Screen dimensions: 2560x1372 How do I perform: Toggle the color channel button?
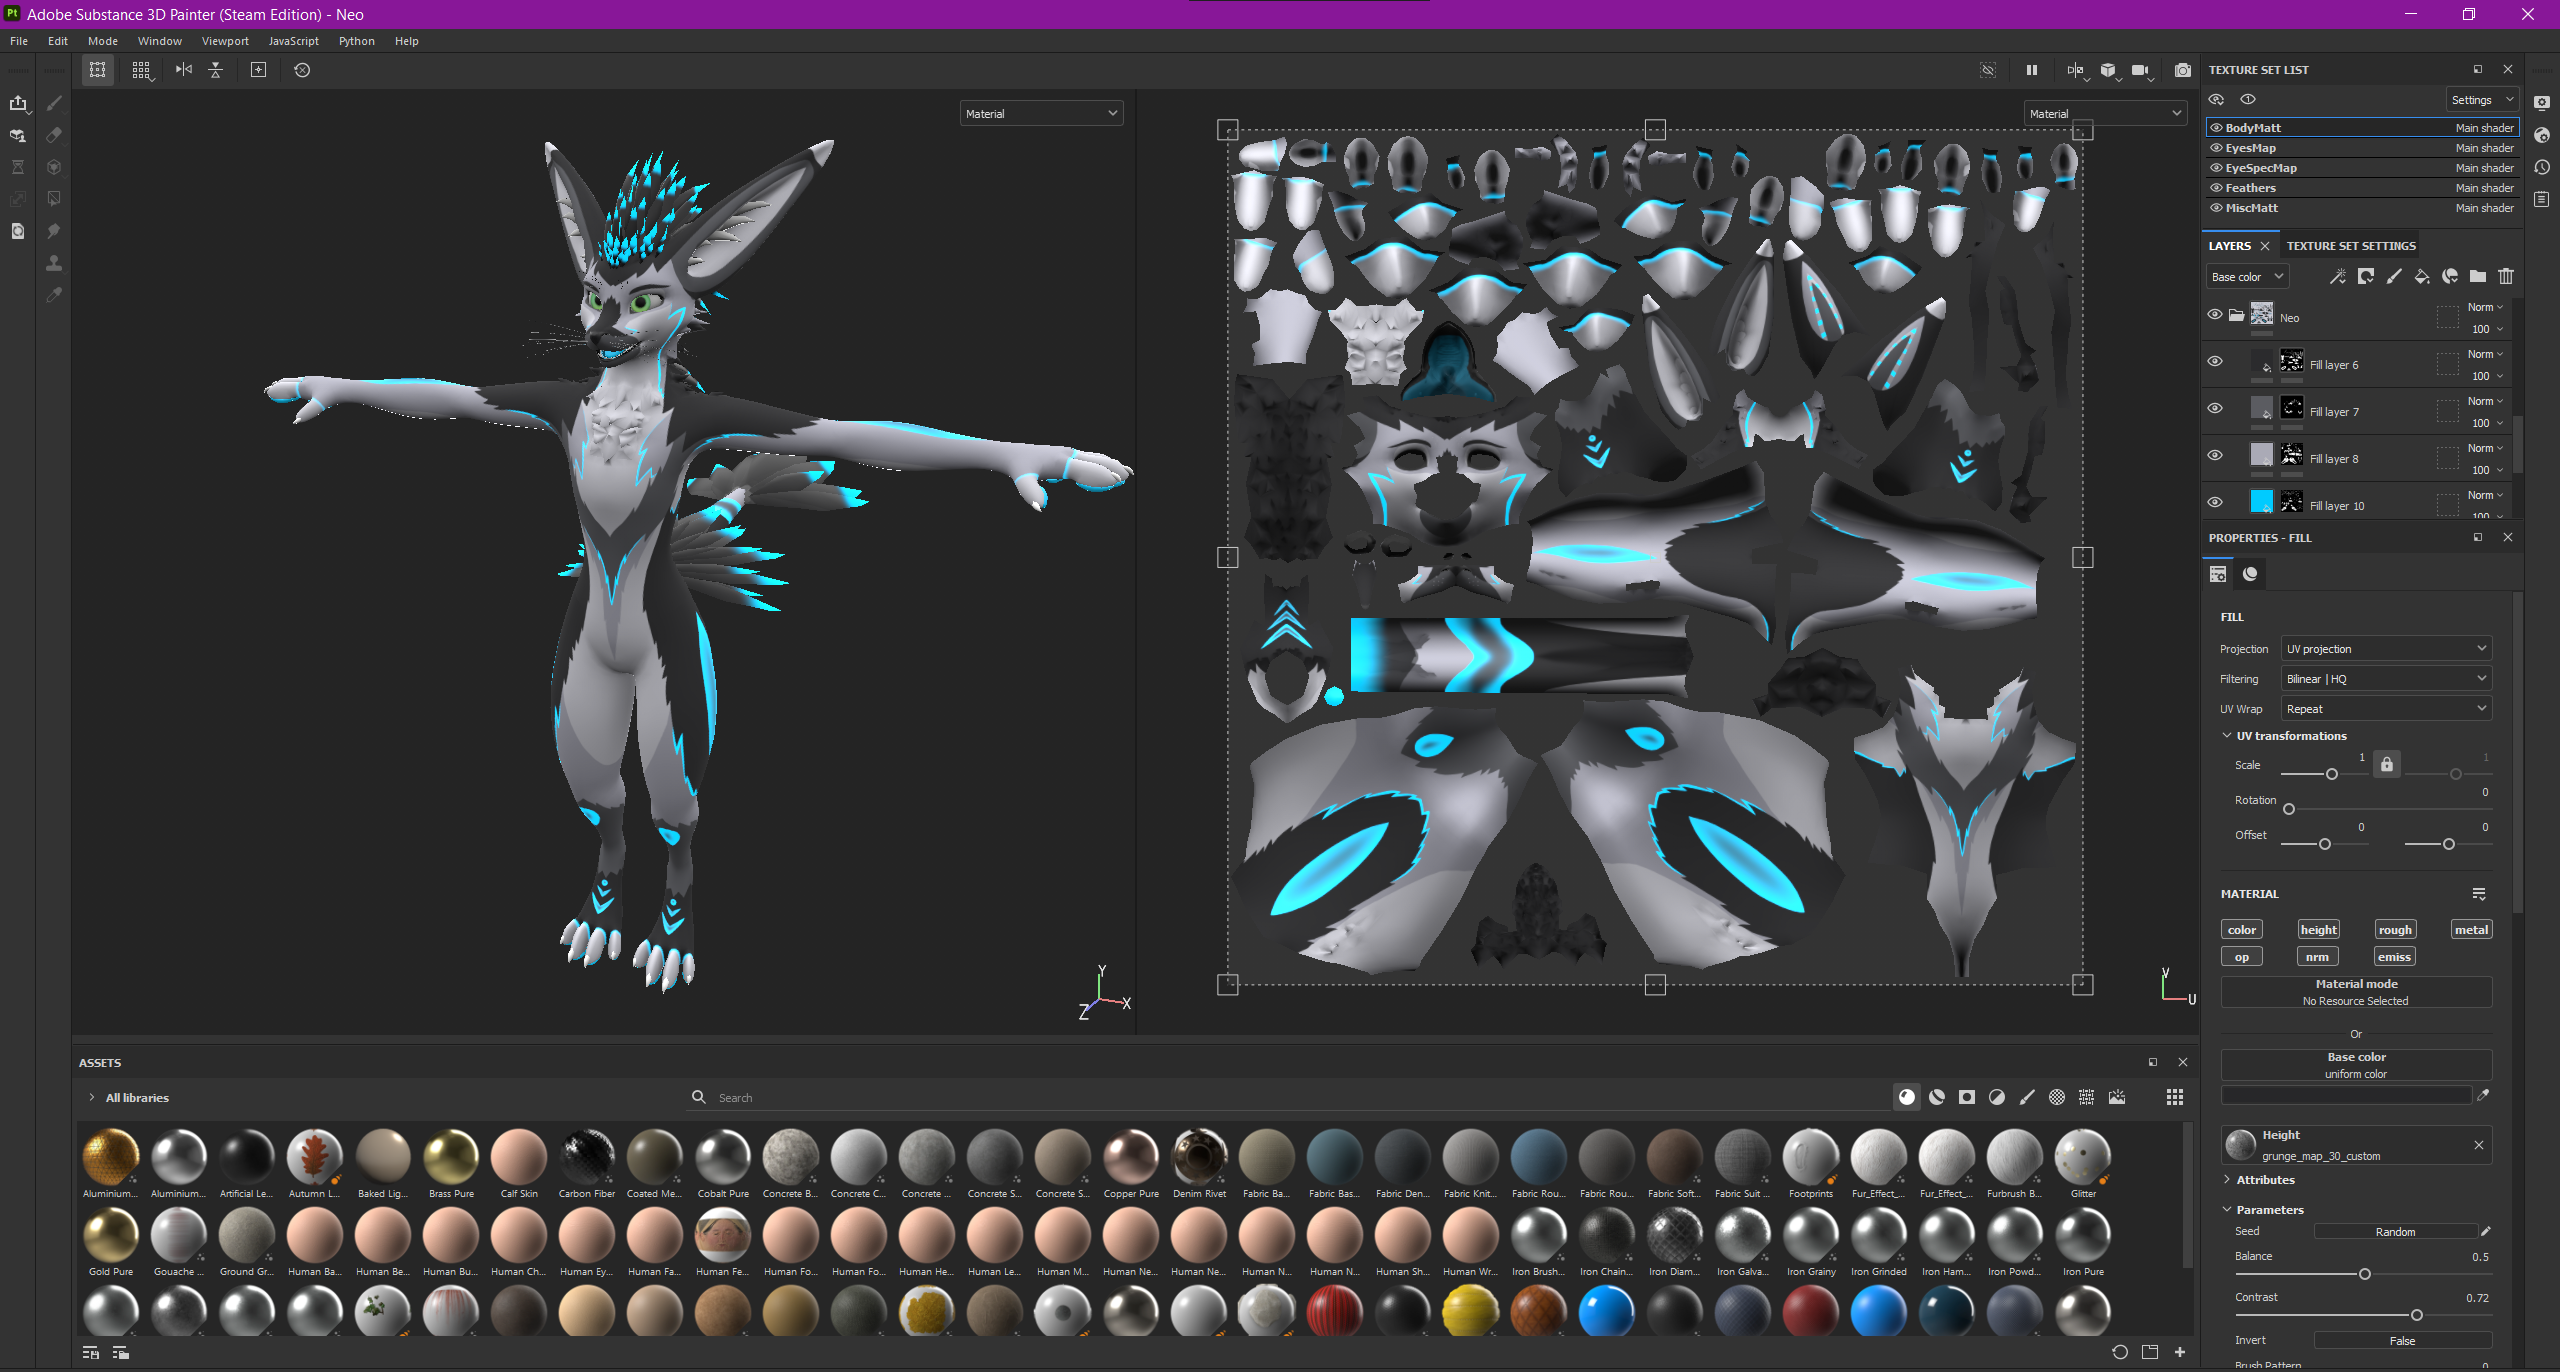pos(2241,930)
